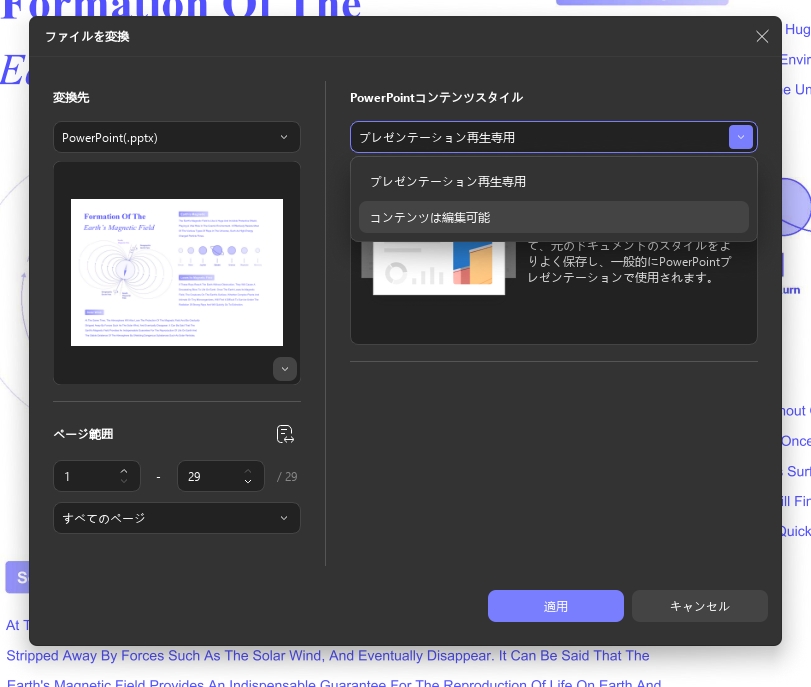Screen dimensions: 811x687
Task: Click the style description text ending 使用されます
Action: pos(629,262)
